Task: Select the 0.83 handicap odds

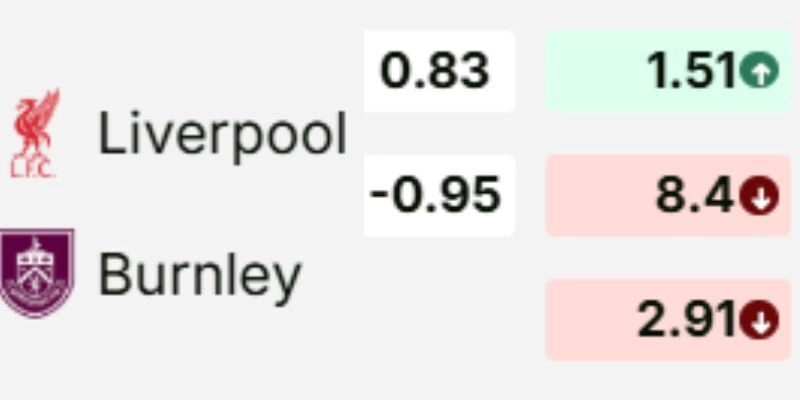Action: point(438,71)
